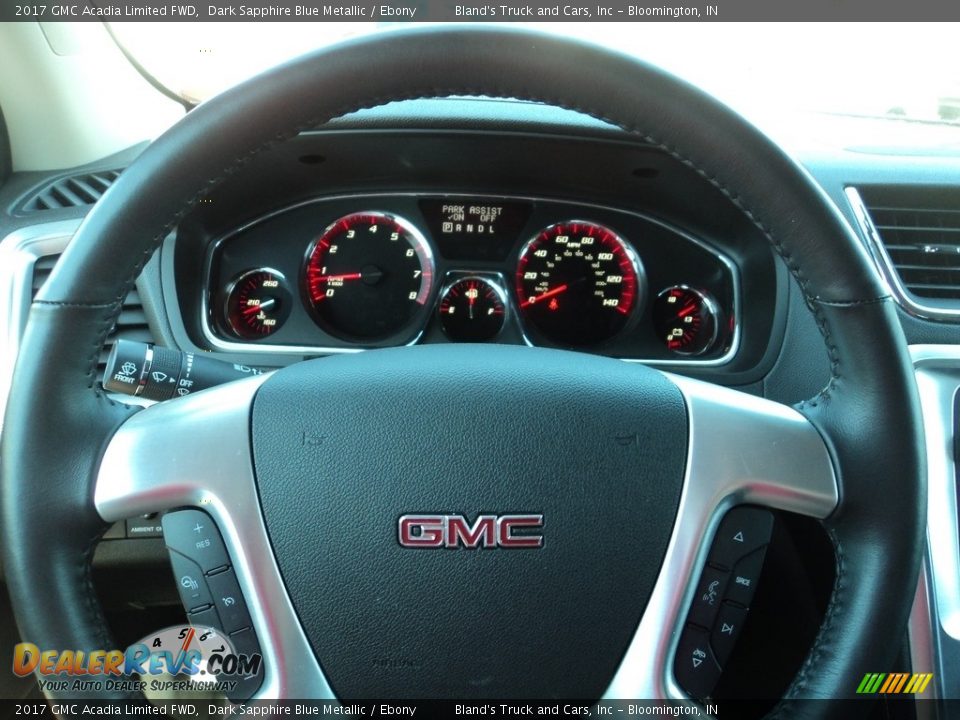Select the up triangle volume arrow
Viewport: 960px width, 720px height.
[x=739, y=537]
